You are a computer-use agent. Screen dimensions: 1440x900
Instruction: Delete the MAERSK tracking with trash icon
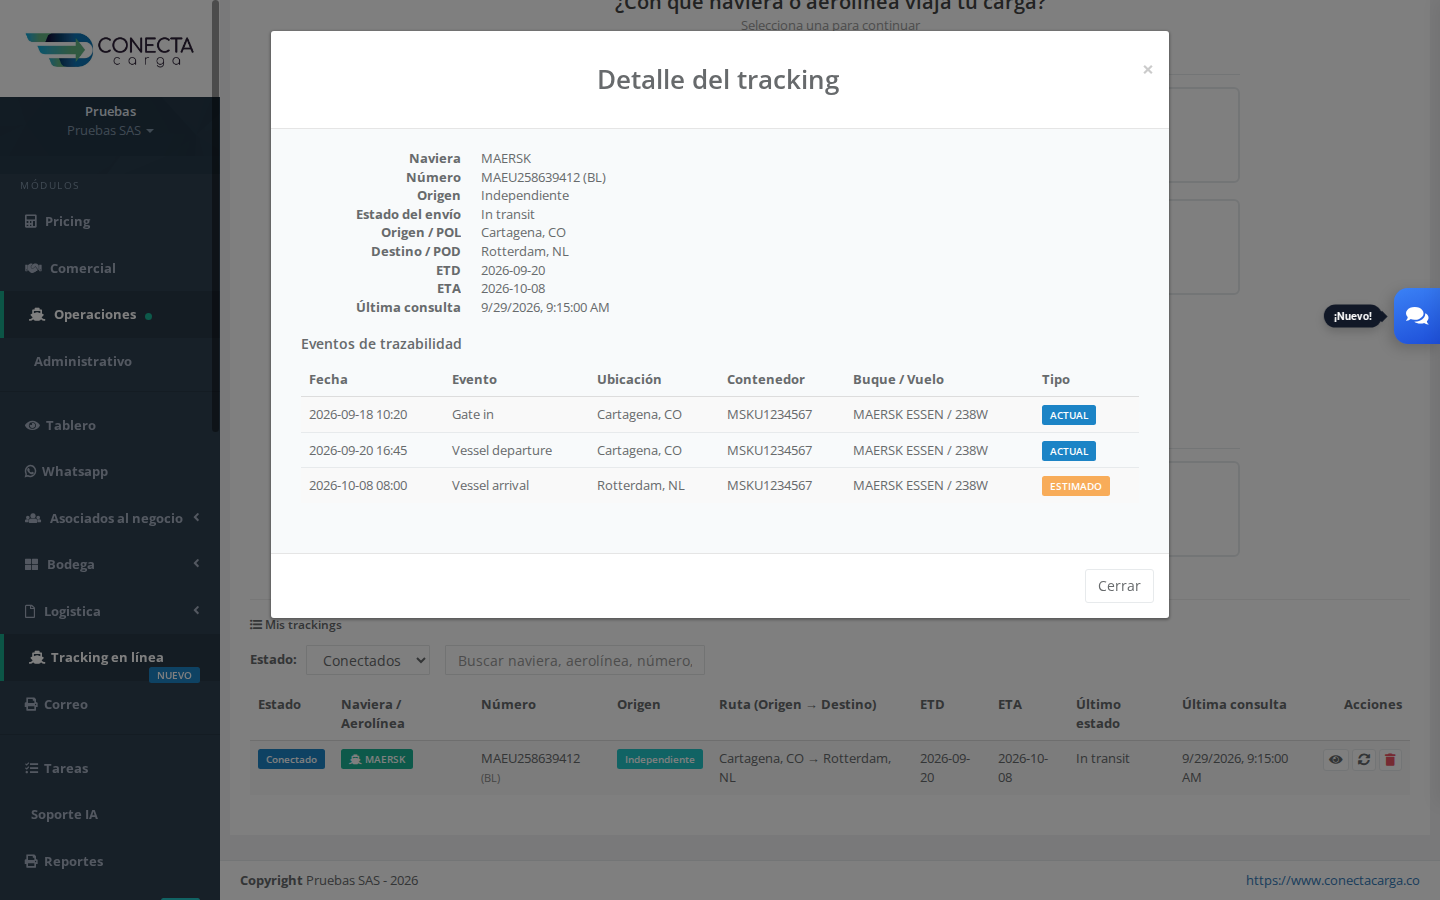click(x=1390, y=760)
